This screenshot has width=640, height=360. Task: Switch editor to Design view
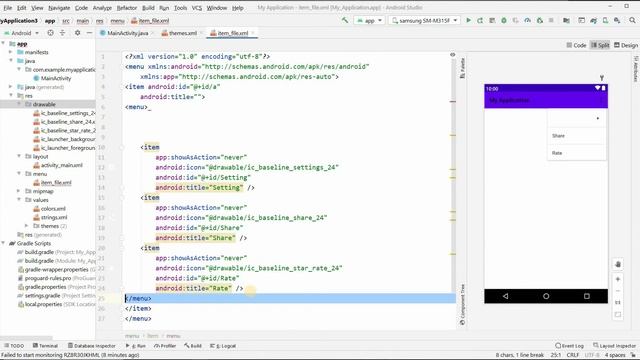coord(626,45)
